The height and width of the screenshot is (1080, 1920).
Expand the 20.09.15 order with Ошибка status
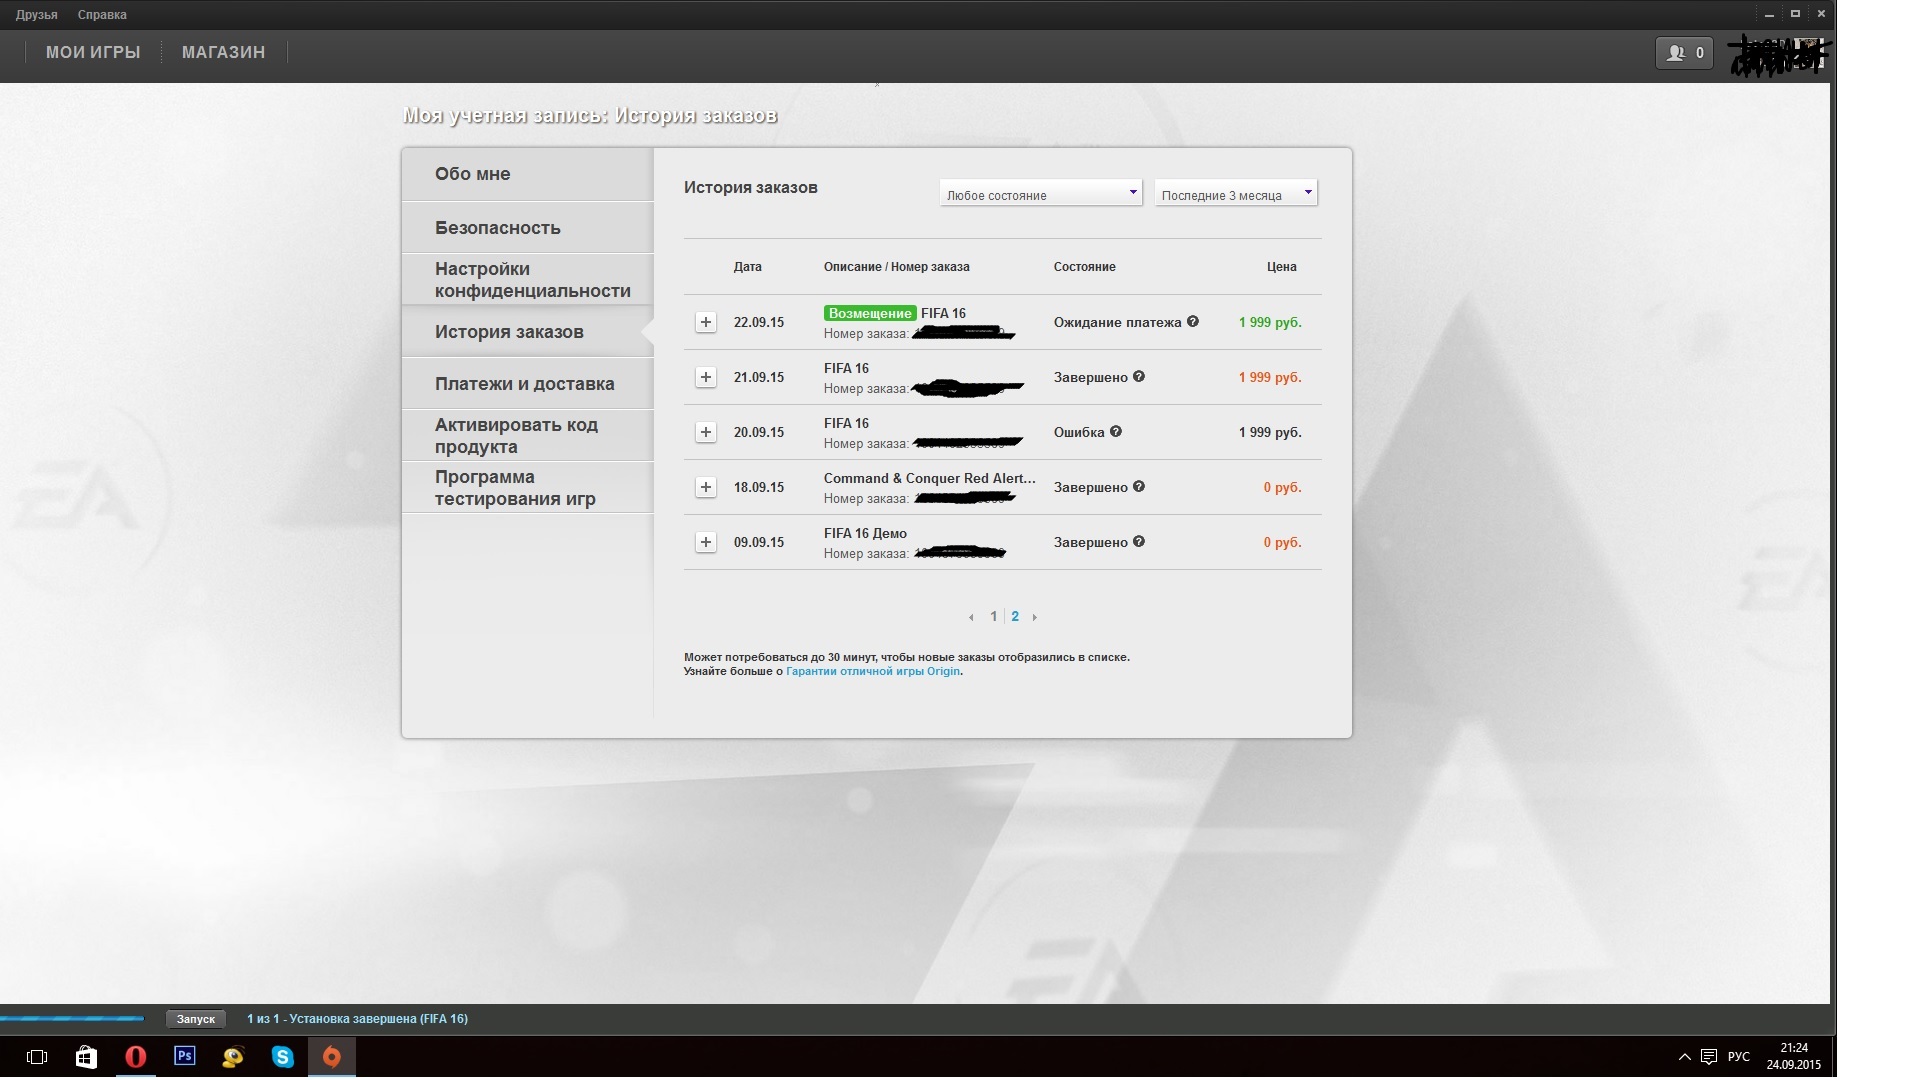point(706,432)
